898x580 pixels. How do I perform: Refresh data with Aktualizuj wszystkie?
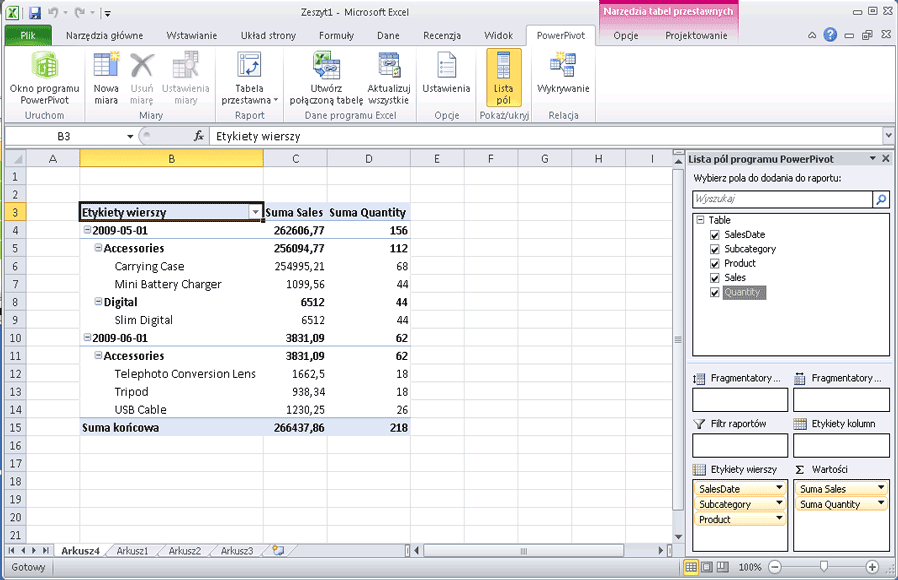(388, 78)
